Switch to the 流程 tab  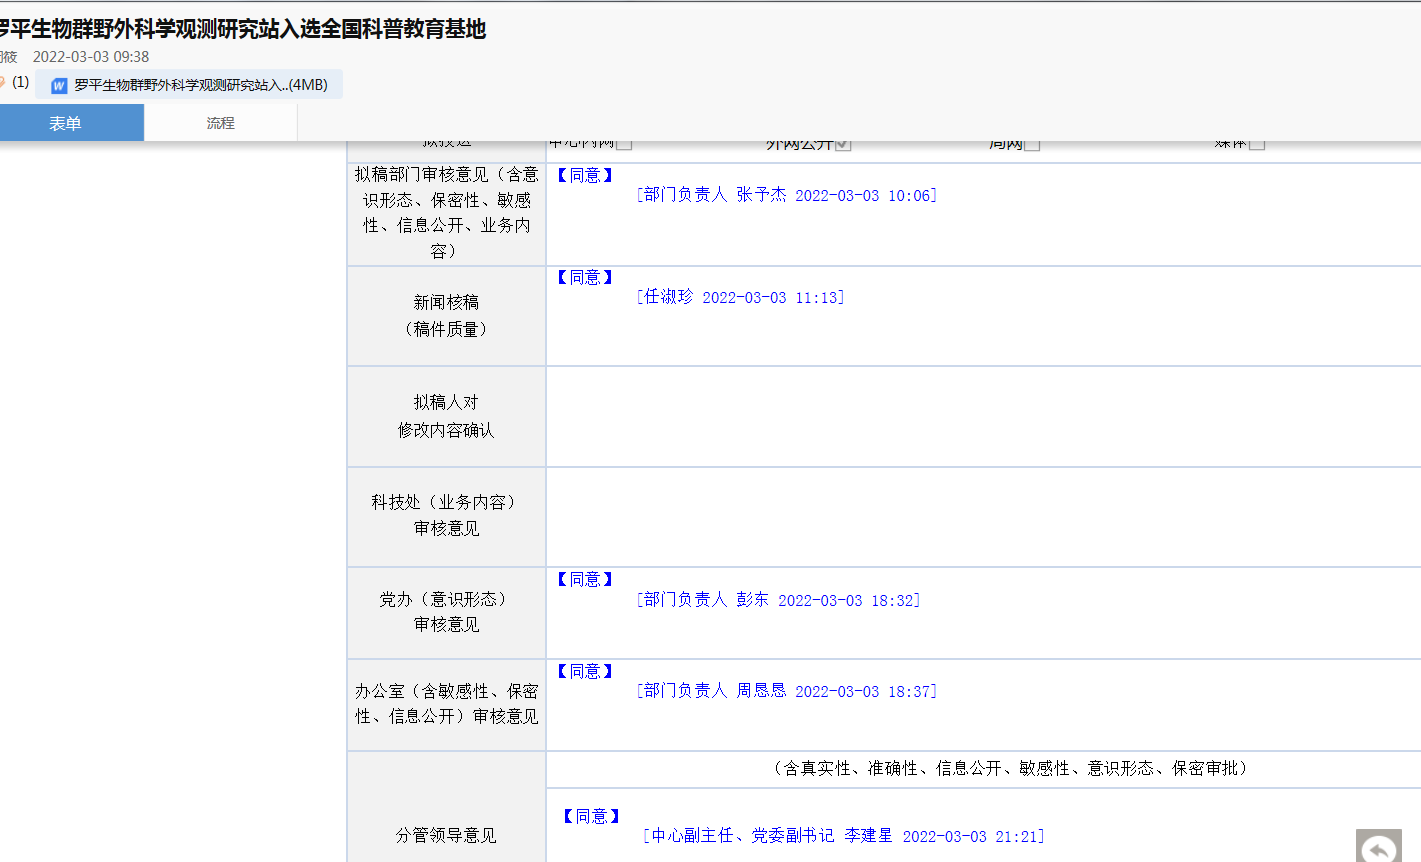point(220,123)
